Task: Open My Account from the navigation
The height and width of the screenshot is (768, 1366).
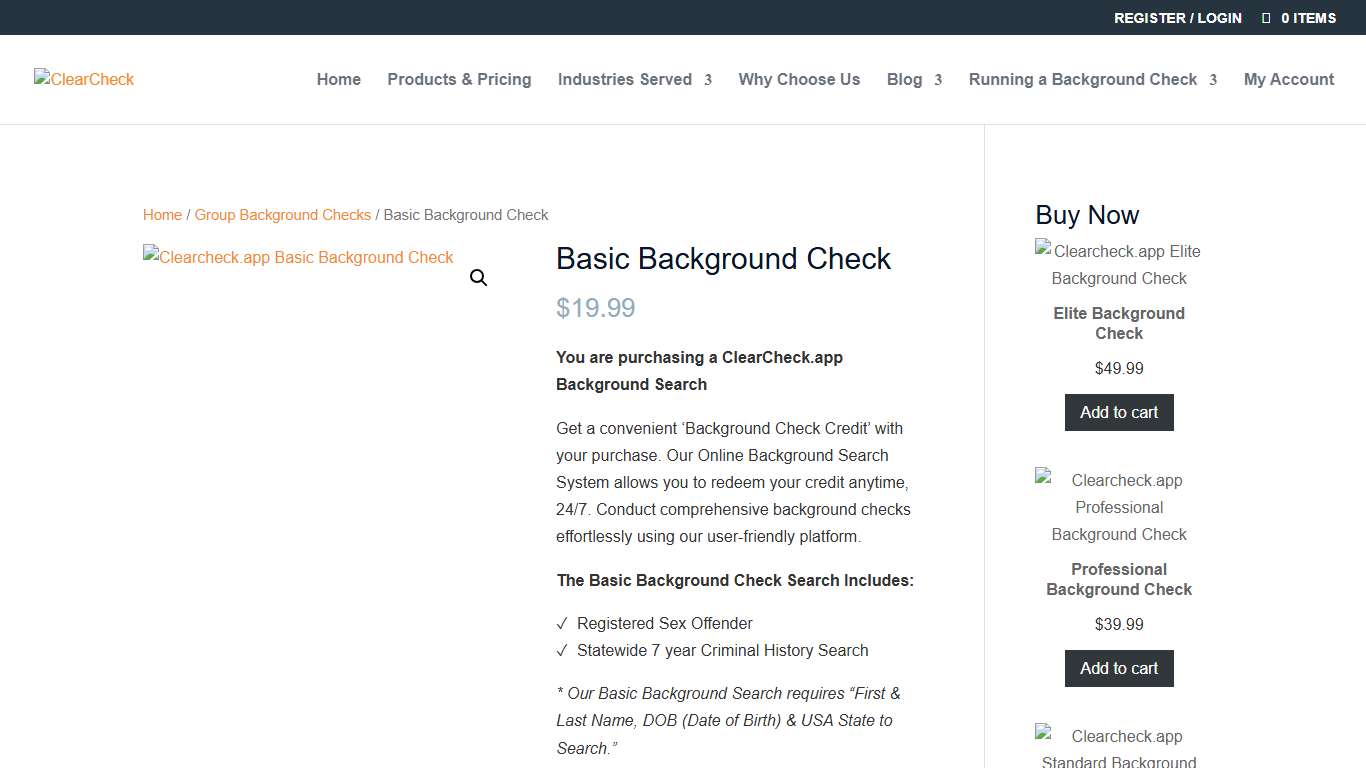Action: (x=1288, y=79)
